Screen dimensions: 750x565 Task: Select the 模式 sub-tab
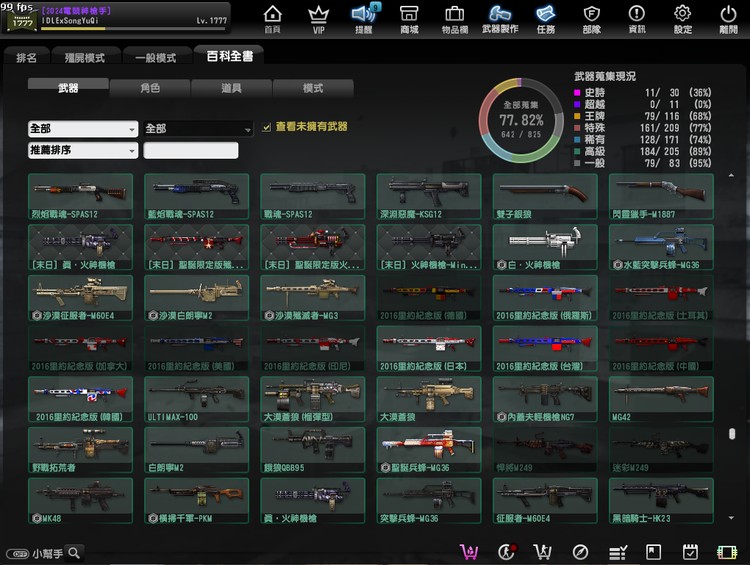tap(313, 88)
